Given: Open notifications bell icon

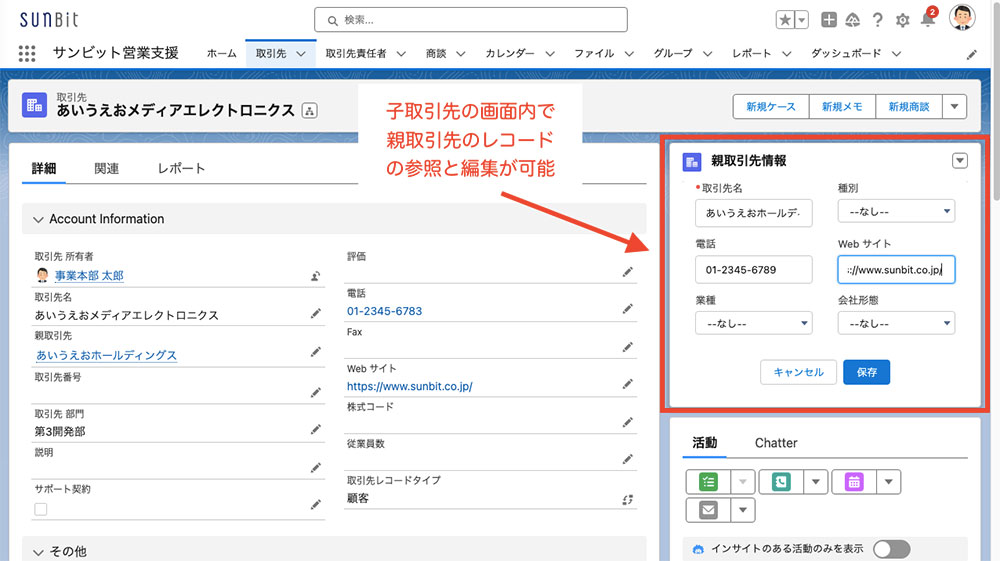Looking at the screenshot, I should click(928, 19).
